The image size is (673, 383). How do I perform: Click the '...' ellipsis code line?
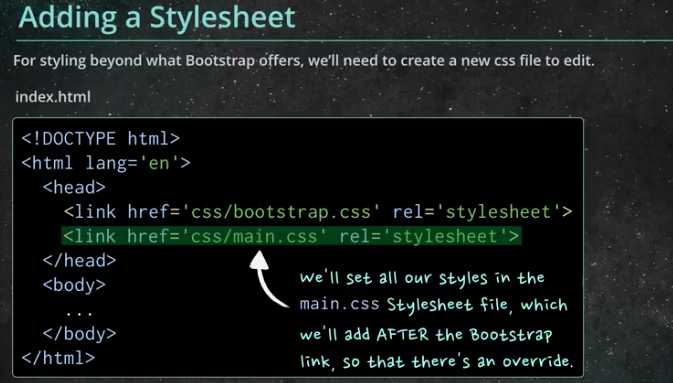79,312
